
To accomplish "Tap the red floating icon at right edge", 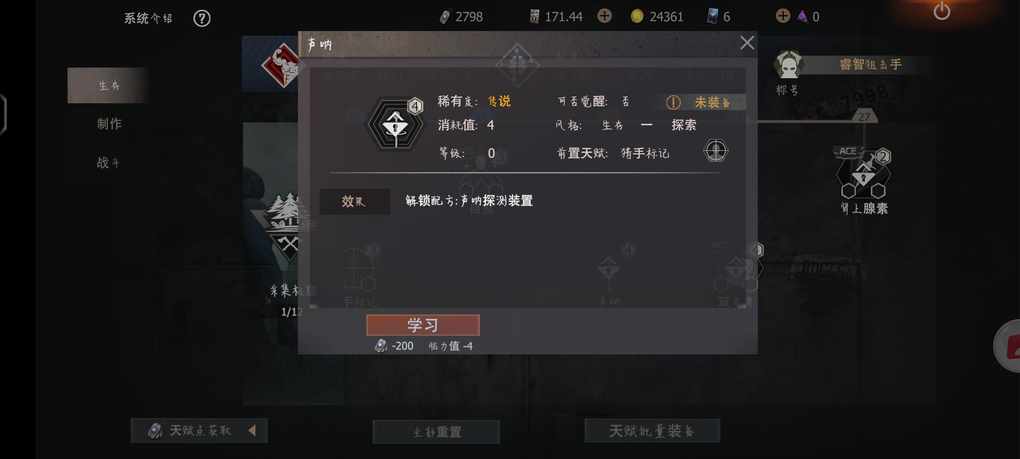I will [1008, 346].
